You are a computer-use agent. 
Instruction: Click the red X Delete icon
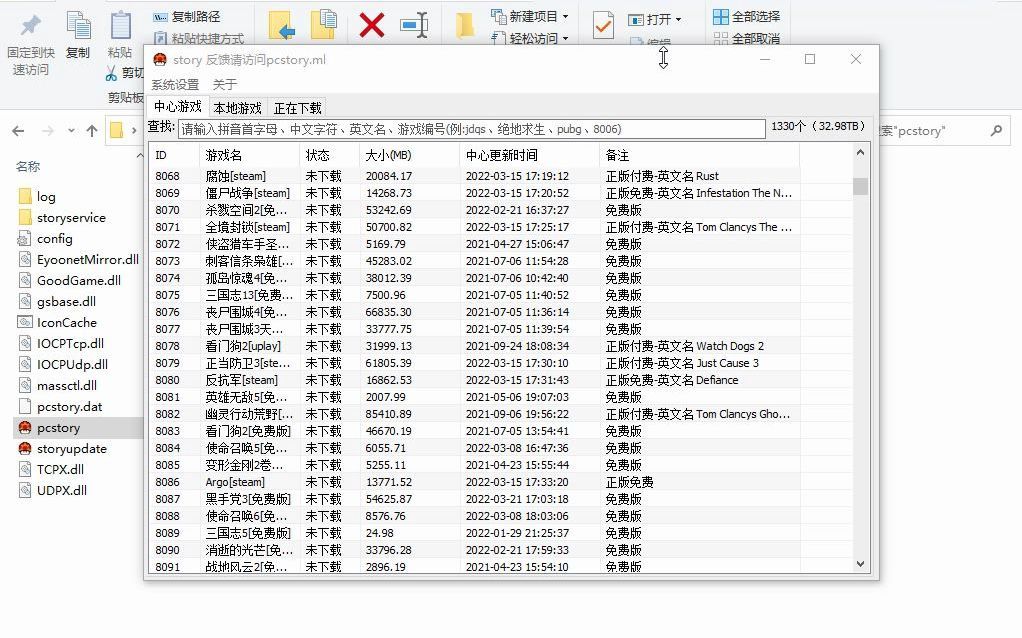click(372, 26)
